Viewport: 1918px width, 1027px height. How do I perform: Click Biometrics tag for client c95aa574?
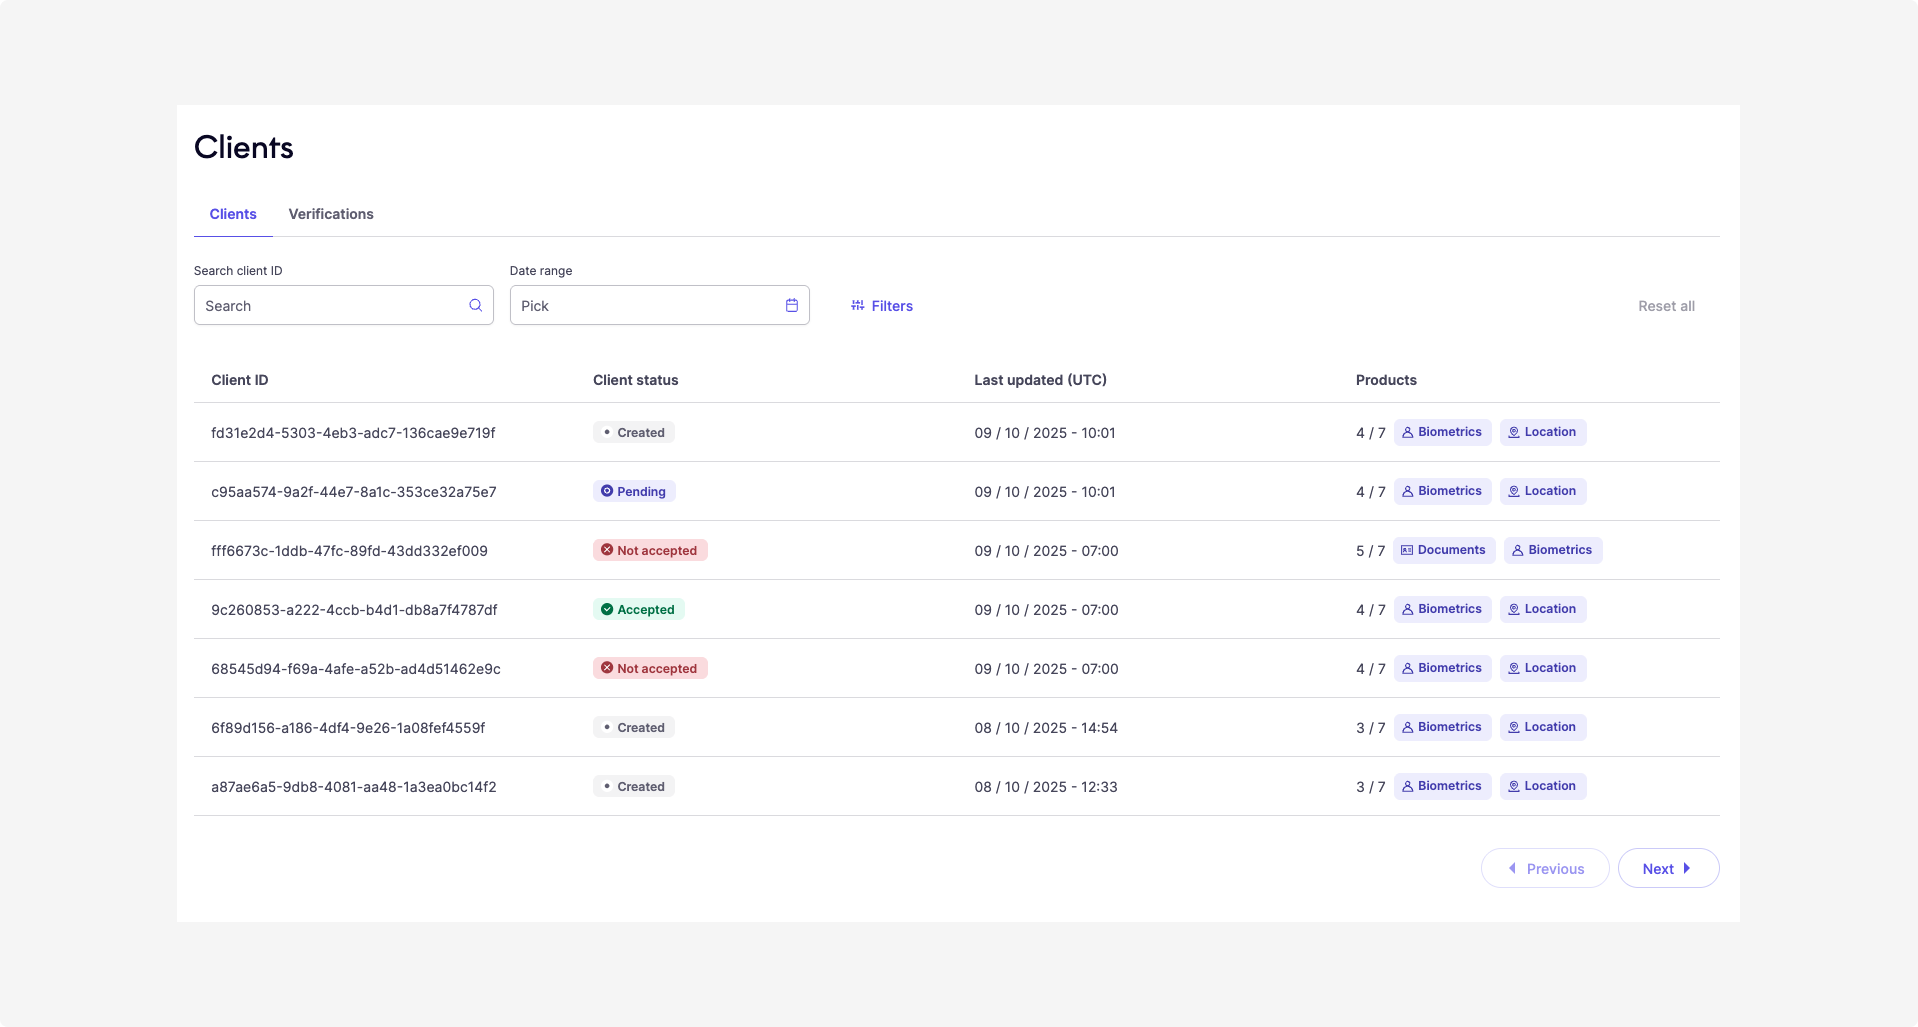[1442, 491]
